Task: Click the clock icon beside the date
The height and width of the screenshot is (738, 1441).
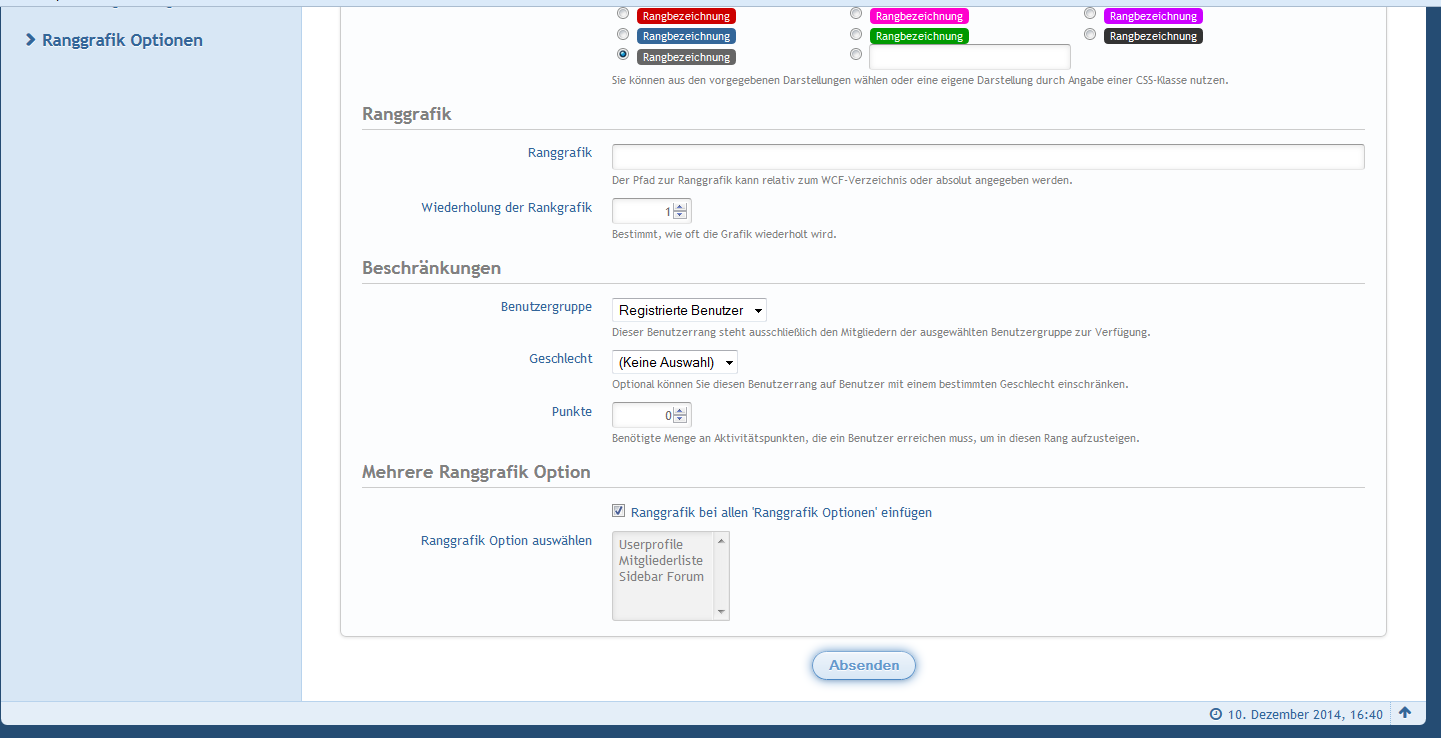Action: tap(1216, 714)
